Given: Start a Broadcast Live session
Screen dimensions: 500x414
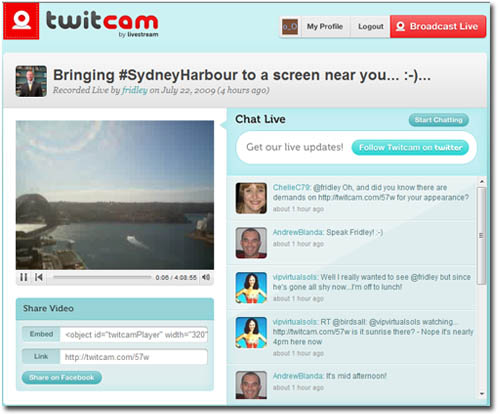Looking at the screenshot, I should point(438,27).
